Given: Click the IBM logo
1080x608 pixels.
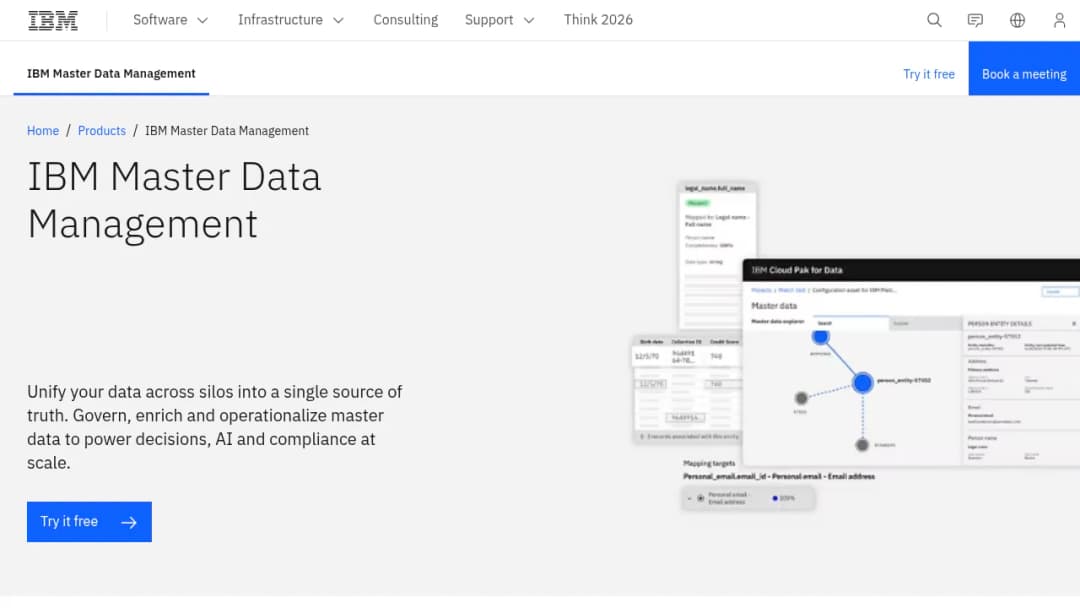Looking at the screenshot, I should point(53,21).
